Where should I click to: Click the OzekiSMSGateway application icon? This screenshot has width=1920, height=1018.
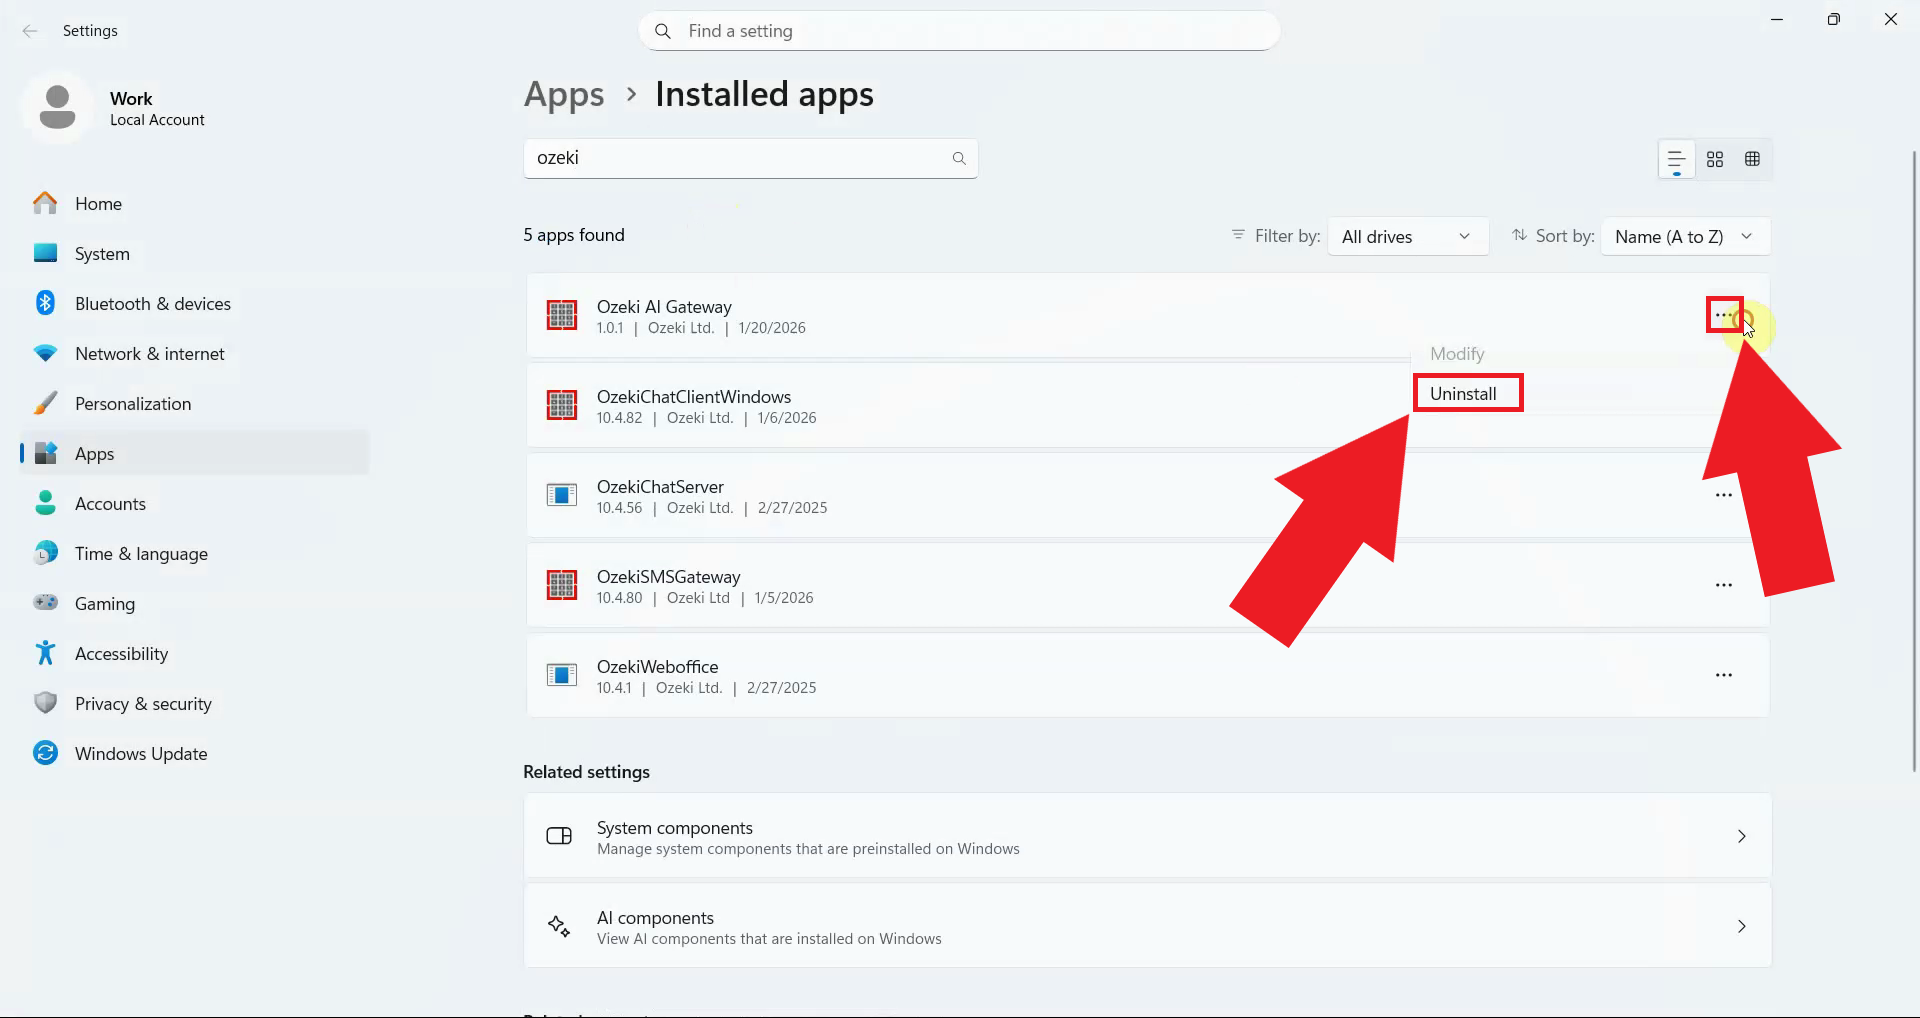pos(562,584)
